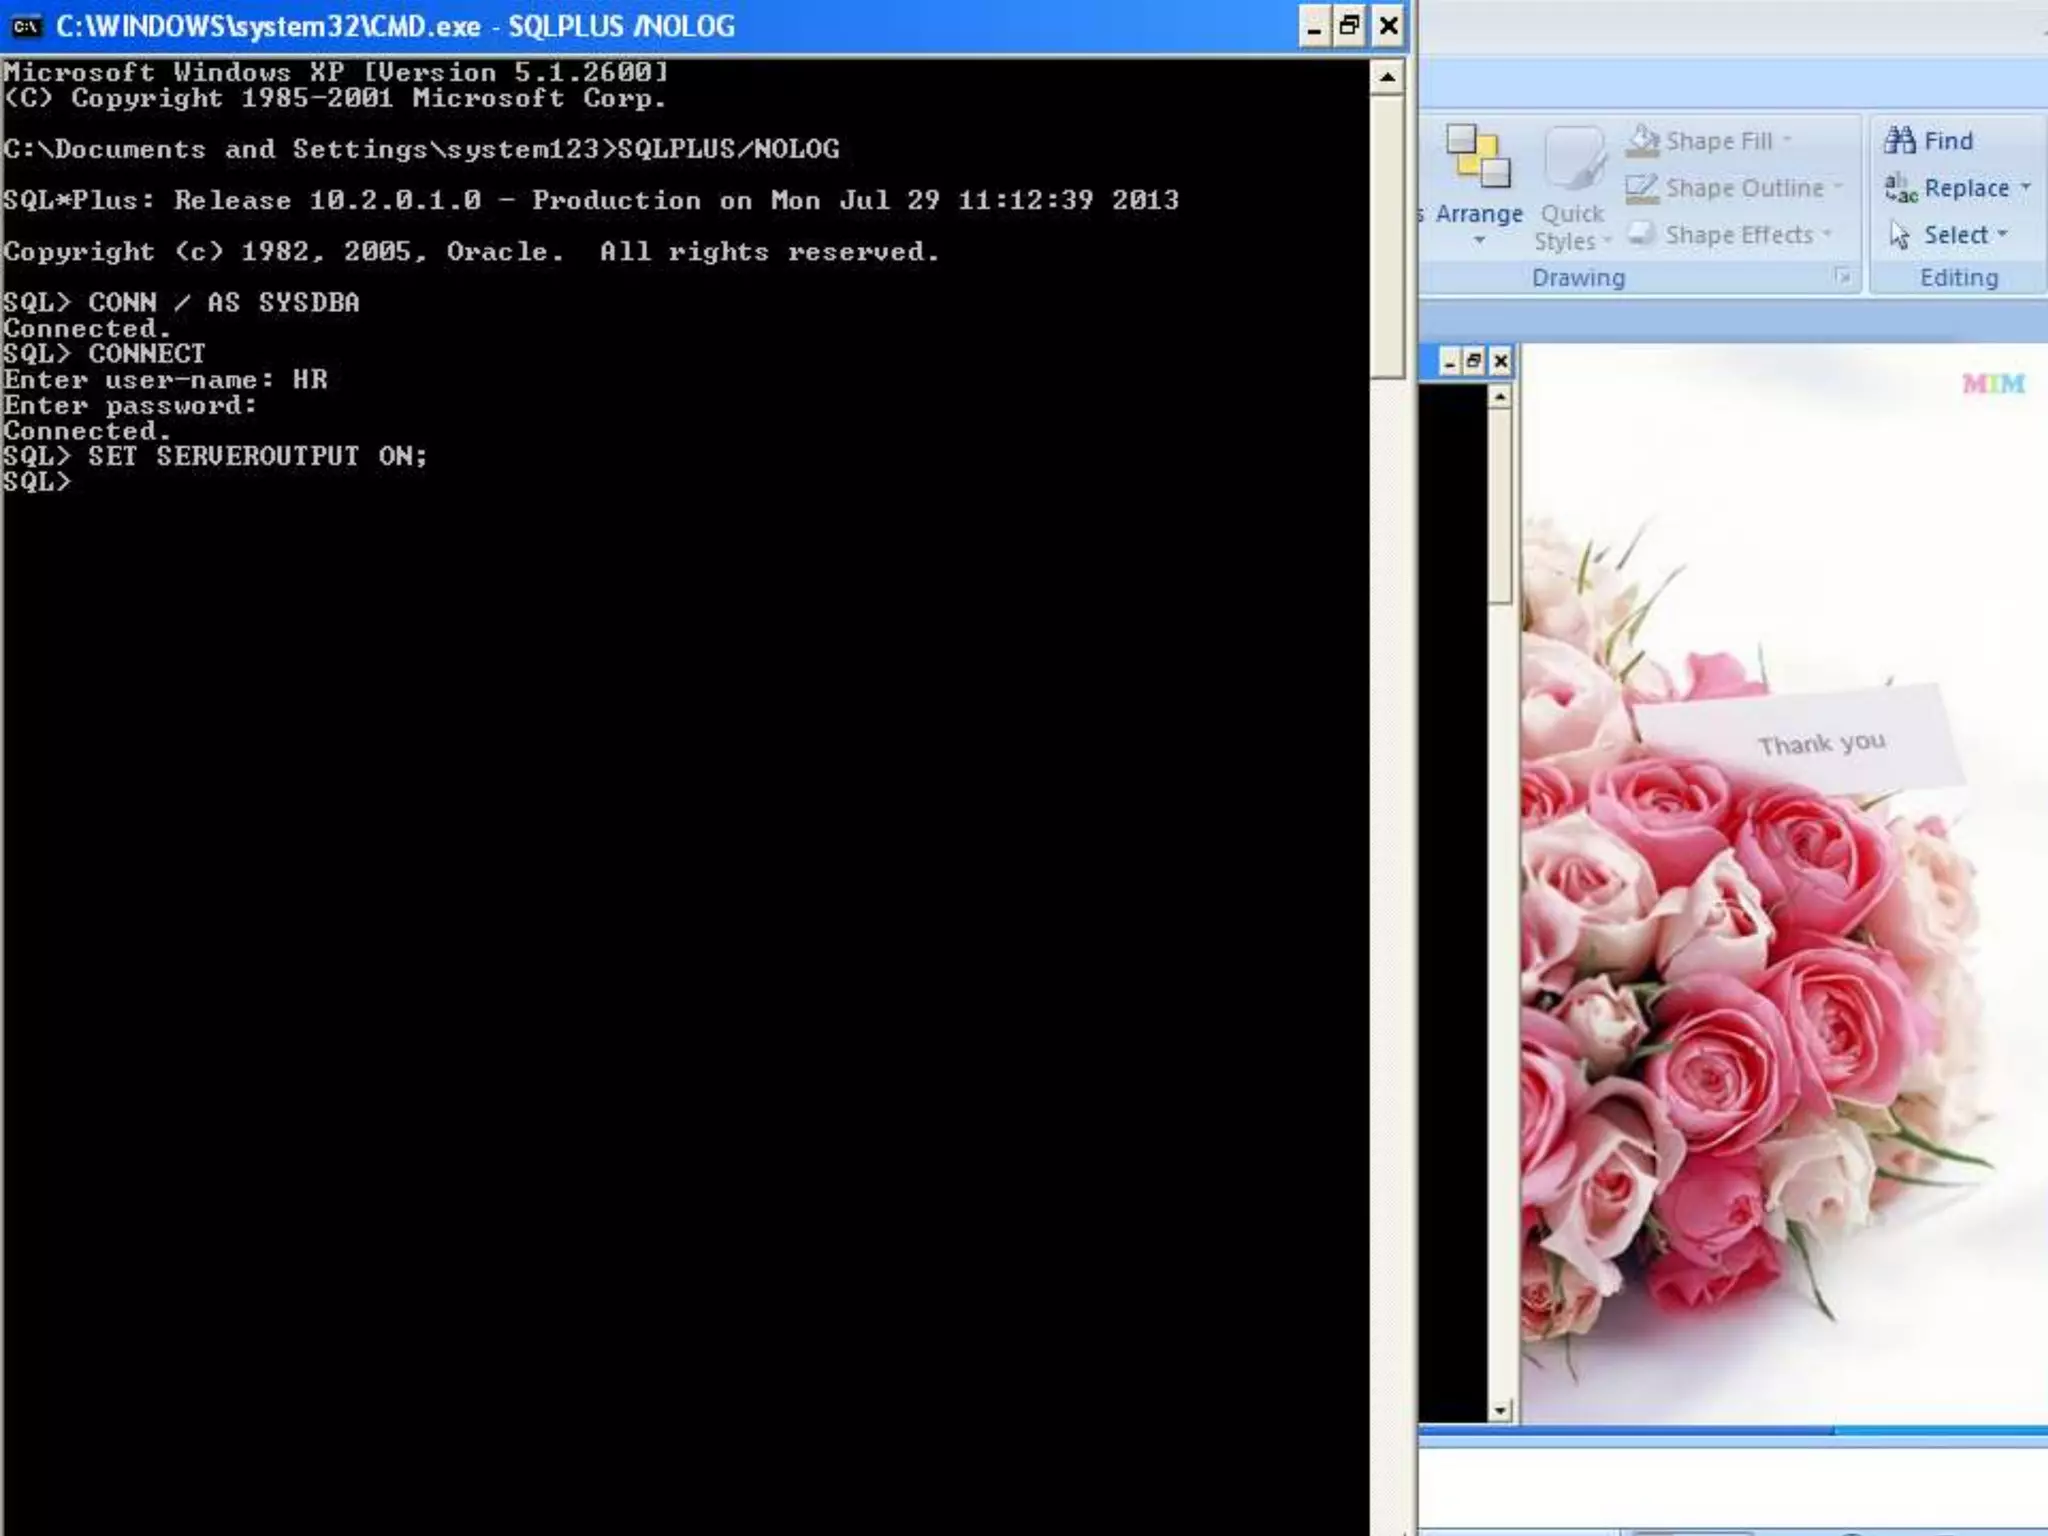The width and height of the screenshot is (2048, 1536).
Task: Open the Drawing group dialog launcher
Action: pyautogui.click(x=1843, y=277)
